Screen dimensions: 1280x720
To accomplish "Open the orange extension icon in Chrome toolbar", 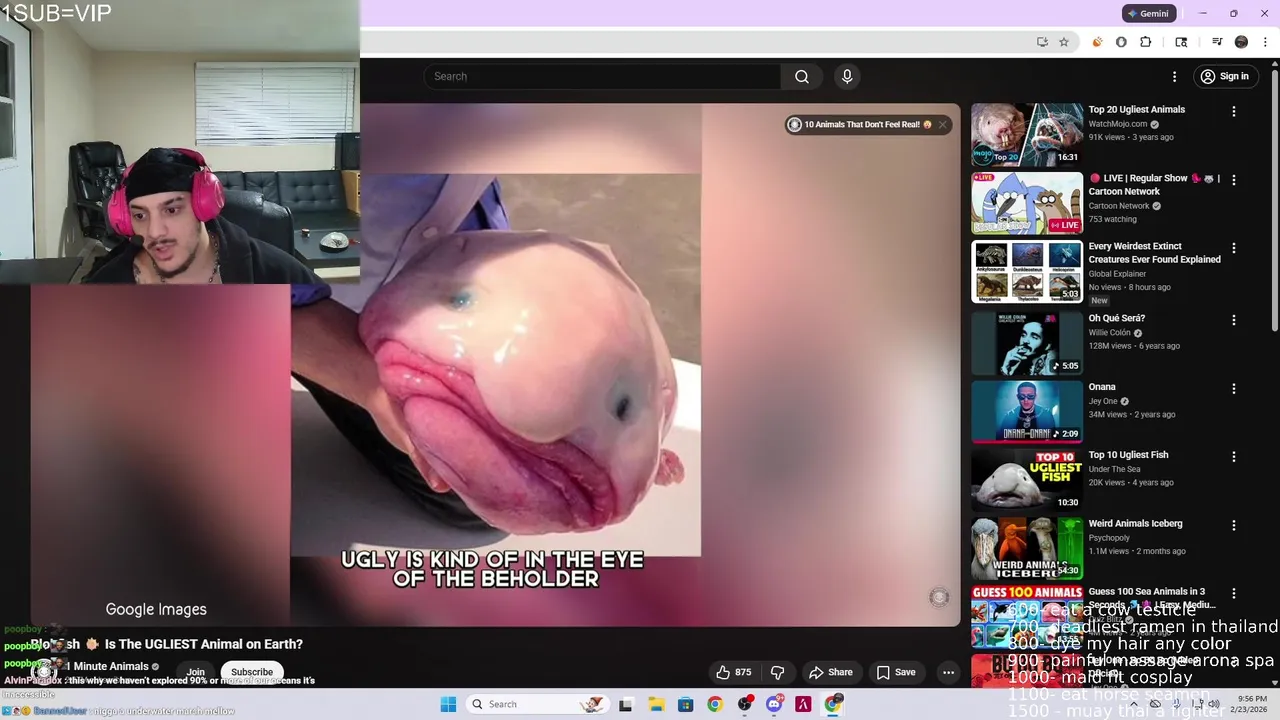I will point(1097,42).
